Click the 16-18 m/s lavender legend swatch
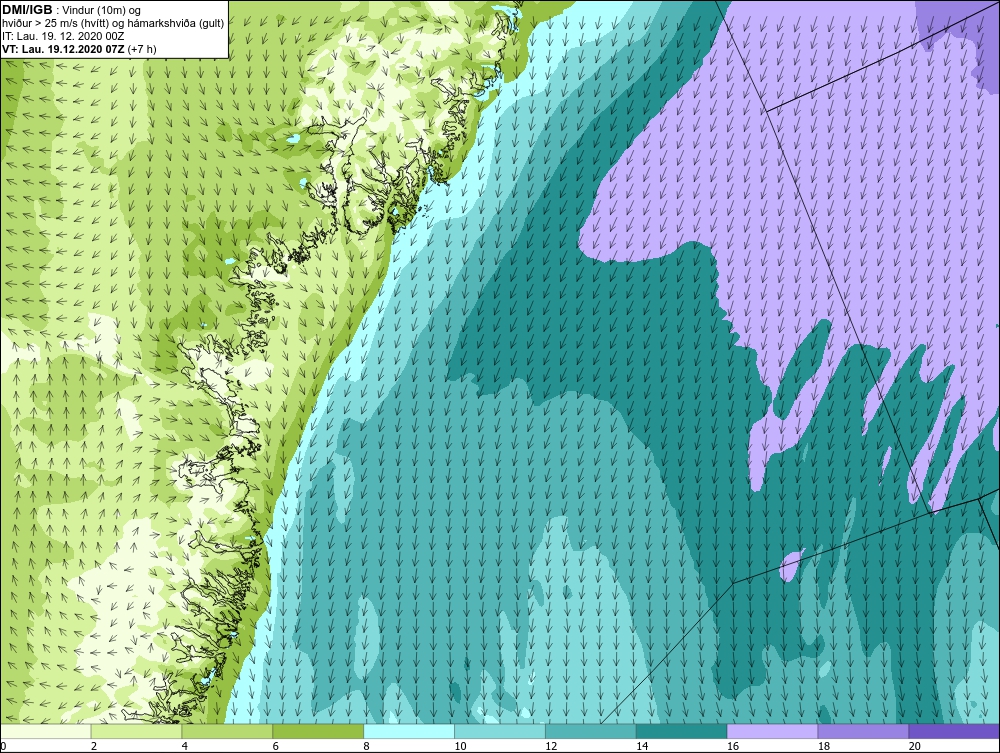The height and width of the screenshot is (753, 1000). point(772,731)
